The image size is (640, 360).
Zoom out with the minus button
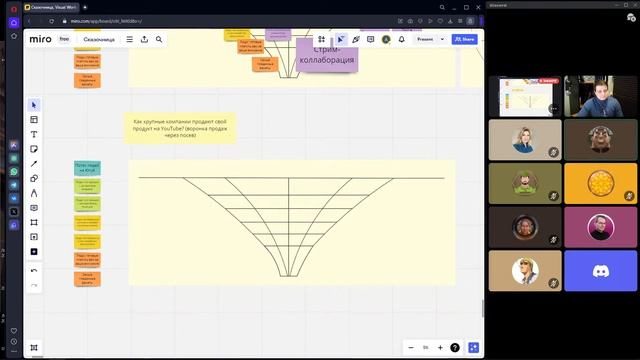[x=411, y=348]
